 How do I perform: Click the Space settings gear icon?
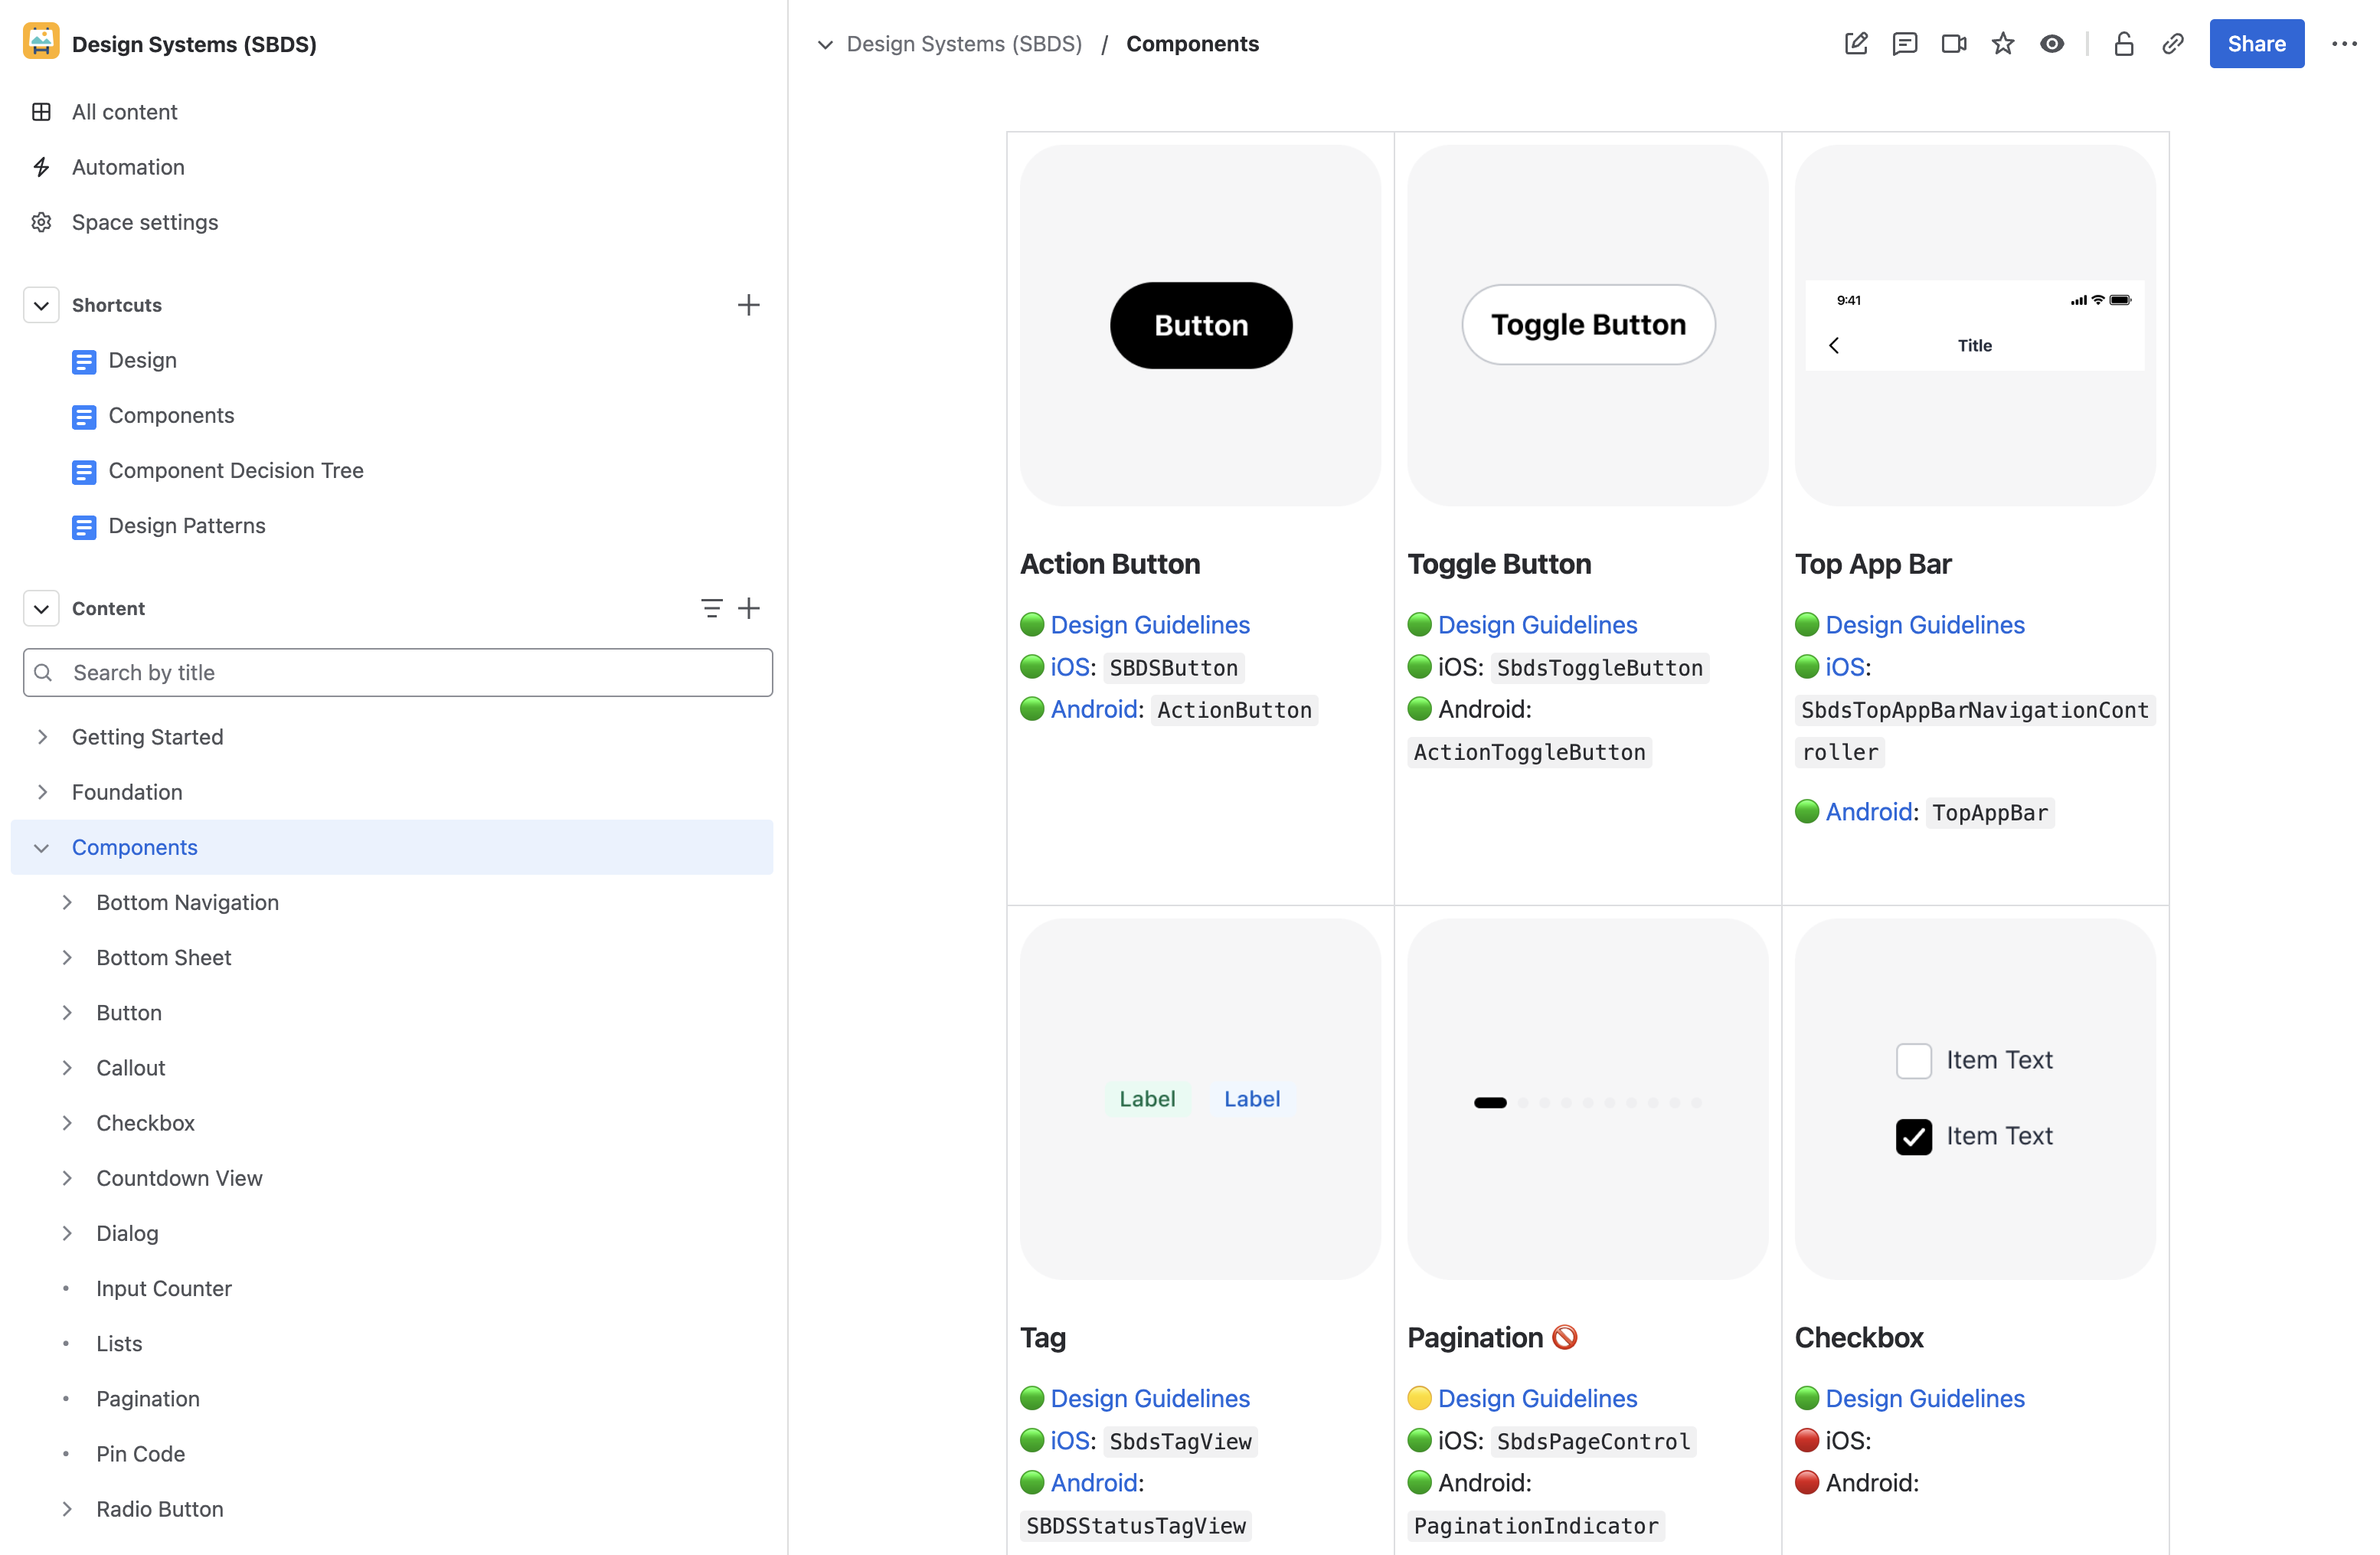coord(41,222)
